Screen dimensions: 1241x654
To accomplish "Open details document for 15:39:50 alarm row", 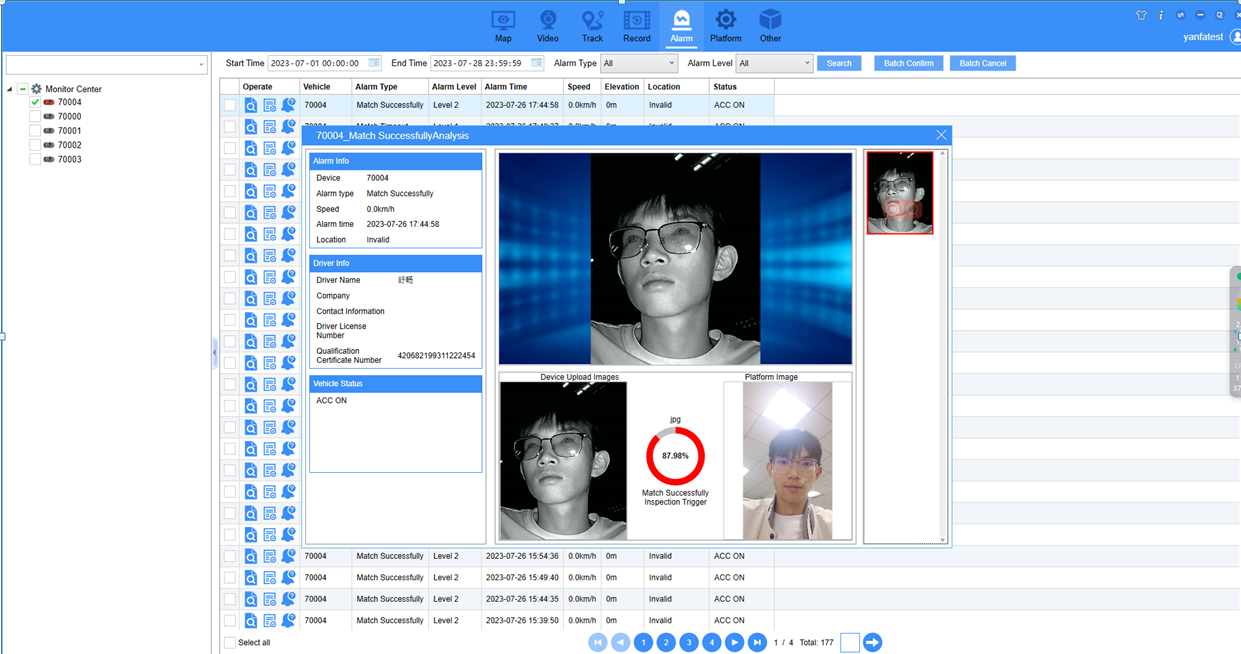I will 270,621.
